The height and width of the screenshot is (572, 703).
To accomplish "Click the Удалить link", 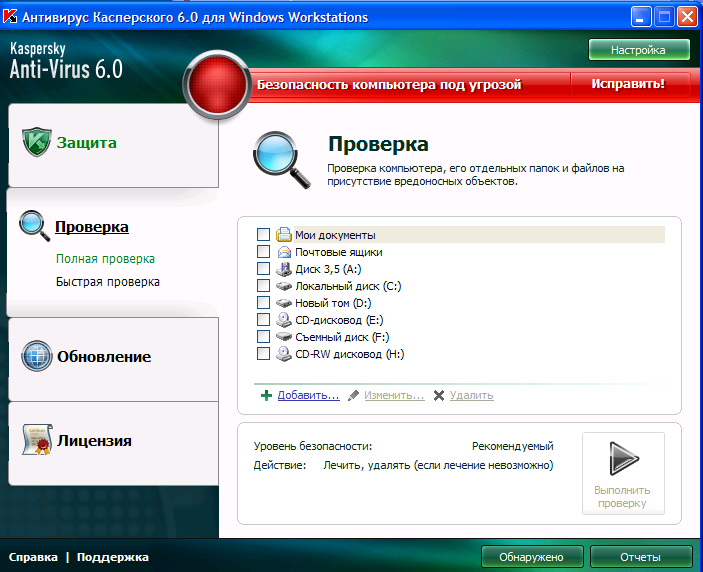I will [472, 395].
